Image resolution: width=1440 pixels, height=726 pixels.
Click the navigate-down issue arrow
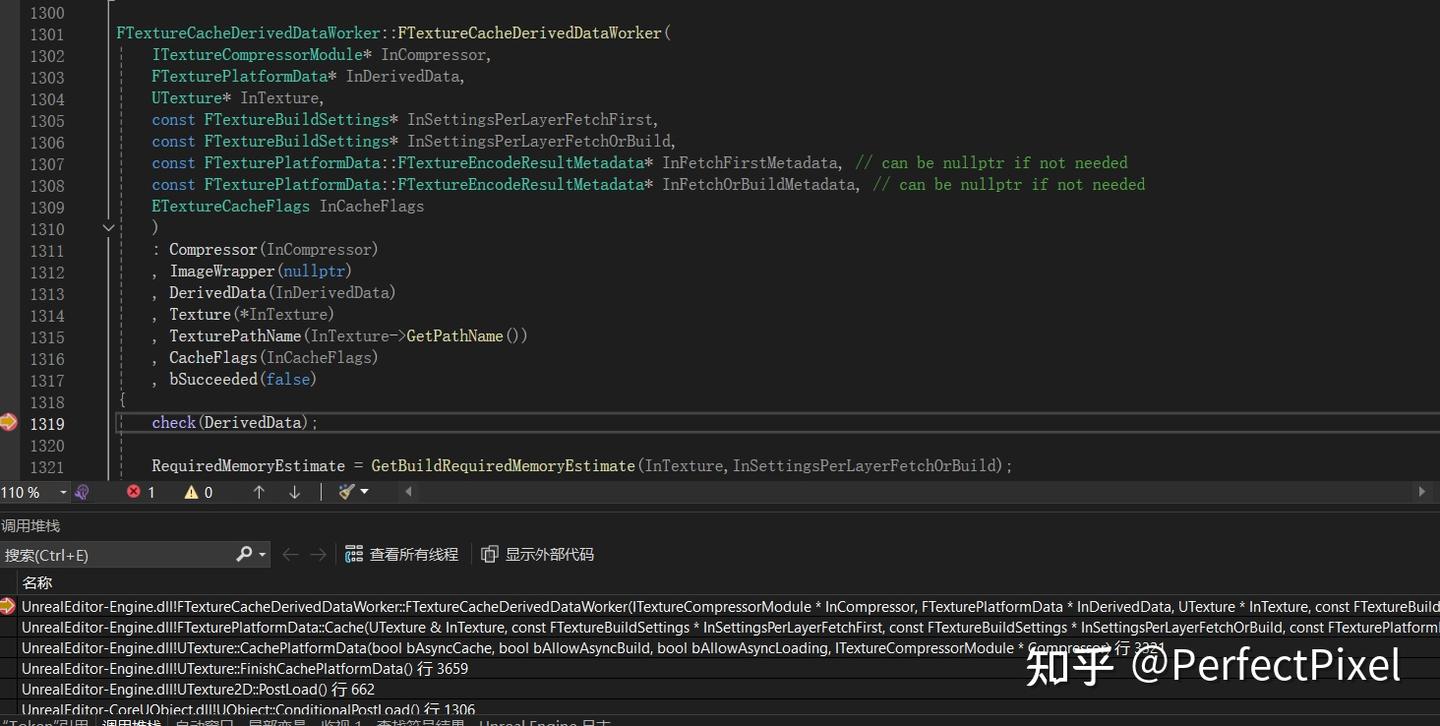click(293, 491)
